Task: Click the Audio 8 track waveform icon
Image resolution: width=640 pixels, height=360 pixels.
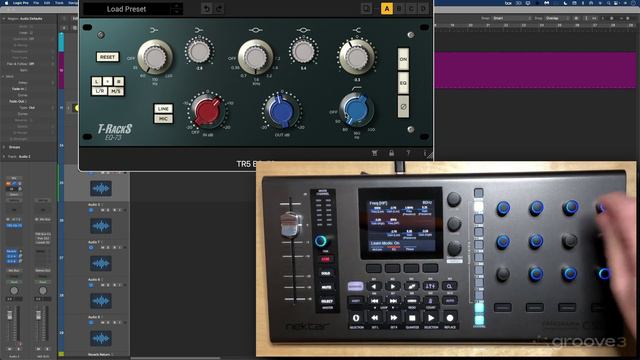Action: coord(101,301)
